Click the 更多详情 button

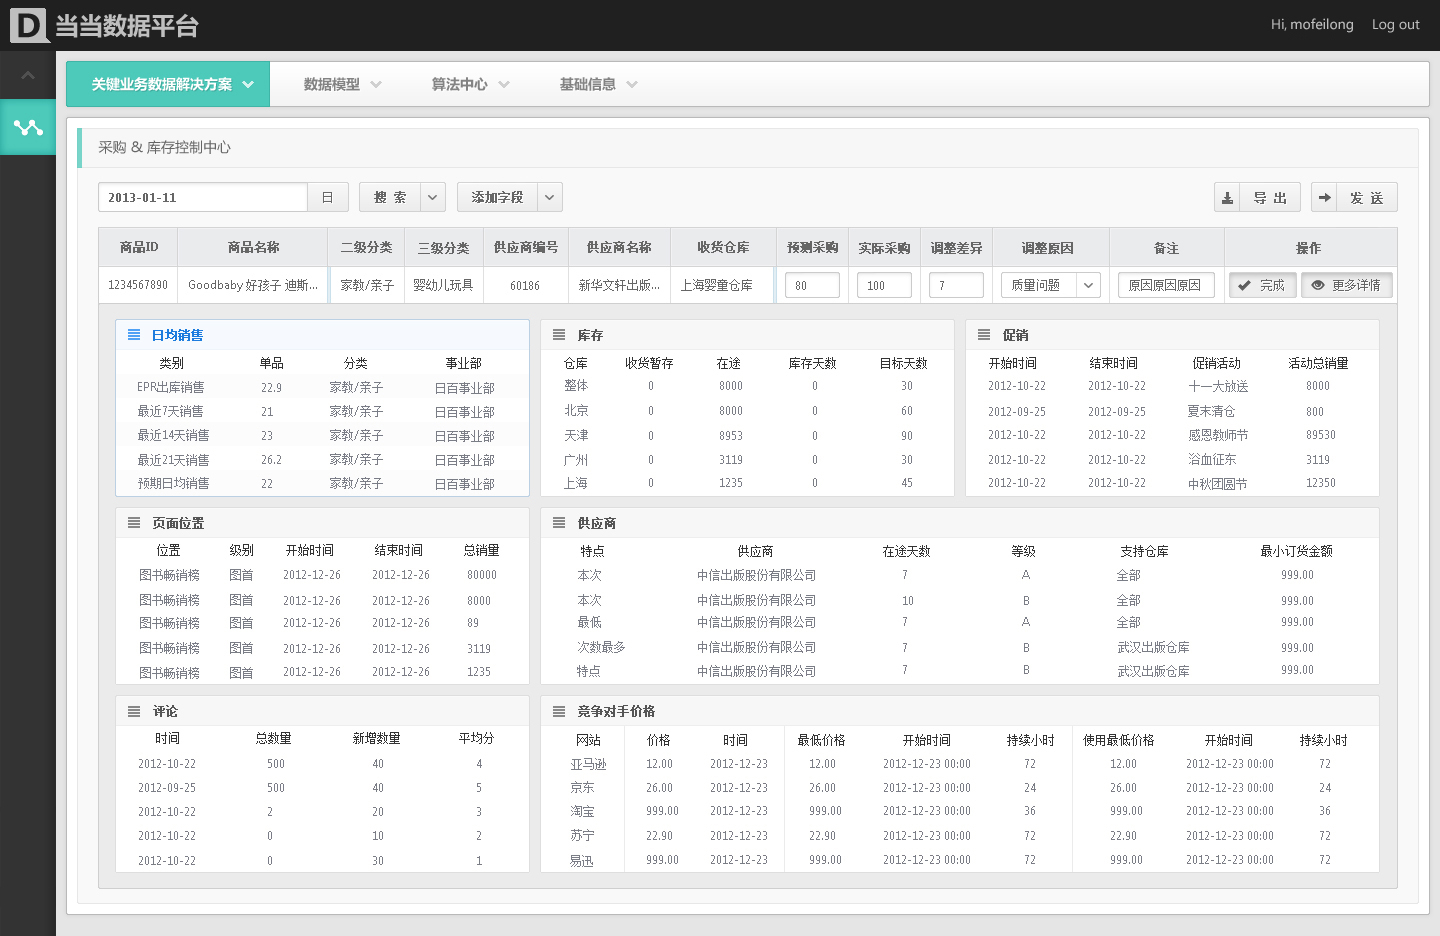pos(1347,285)
